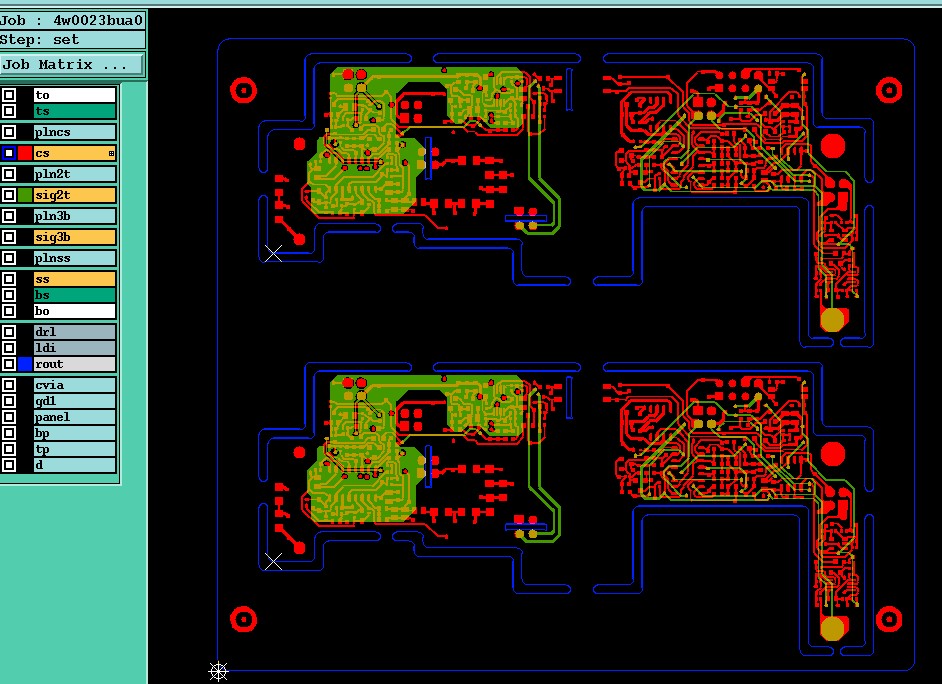Click the white X marker on lower-left board
The width and height of the screenshot is (942, 684).
click(x=273, y=561)
